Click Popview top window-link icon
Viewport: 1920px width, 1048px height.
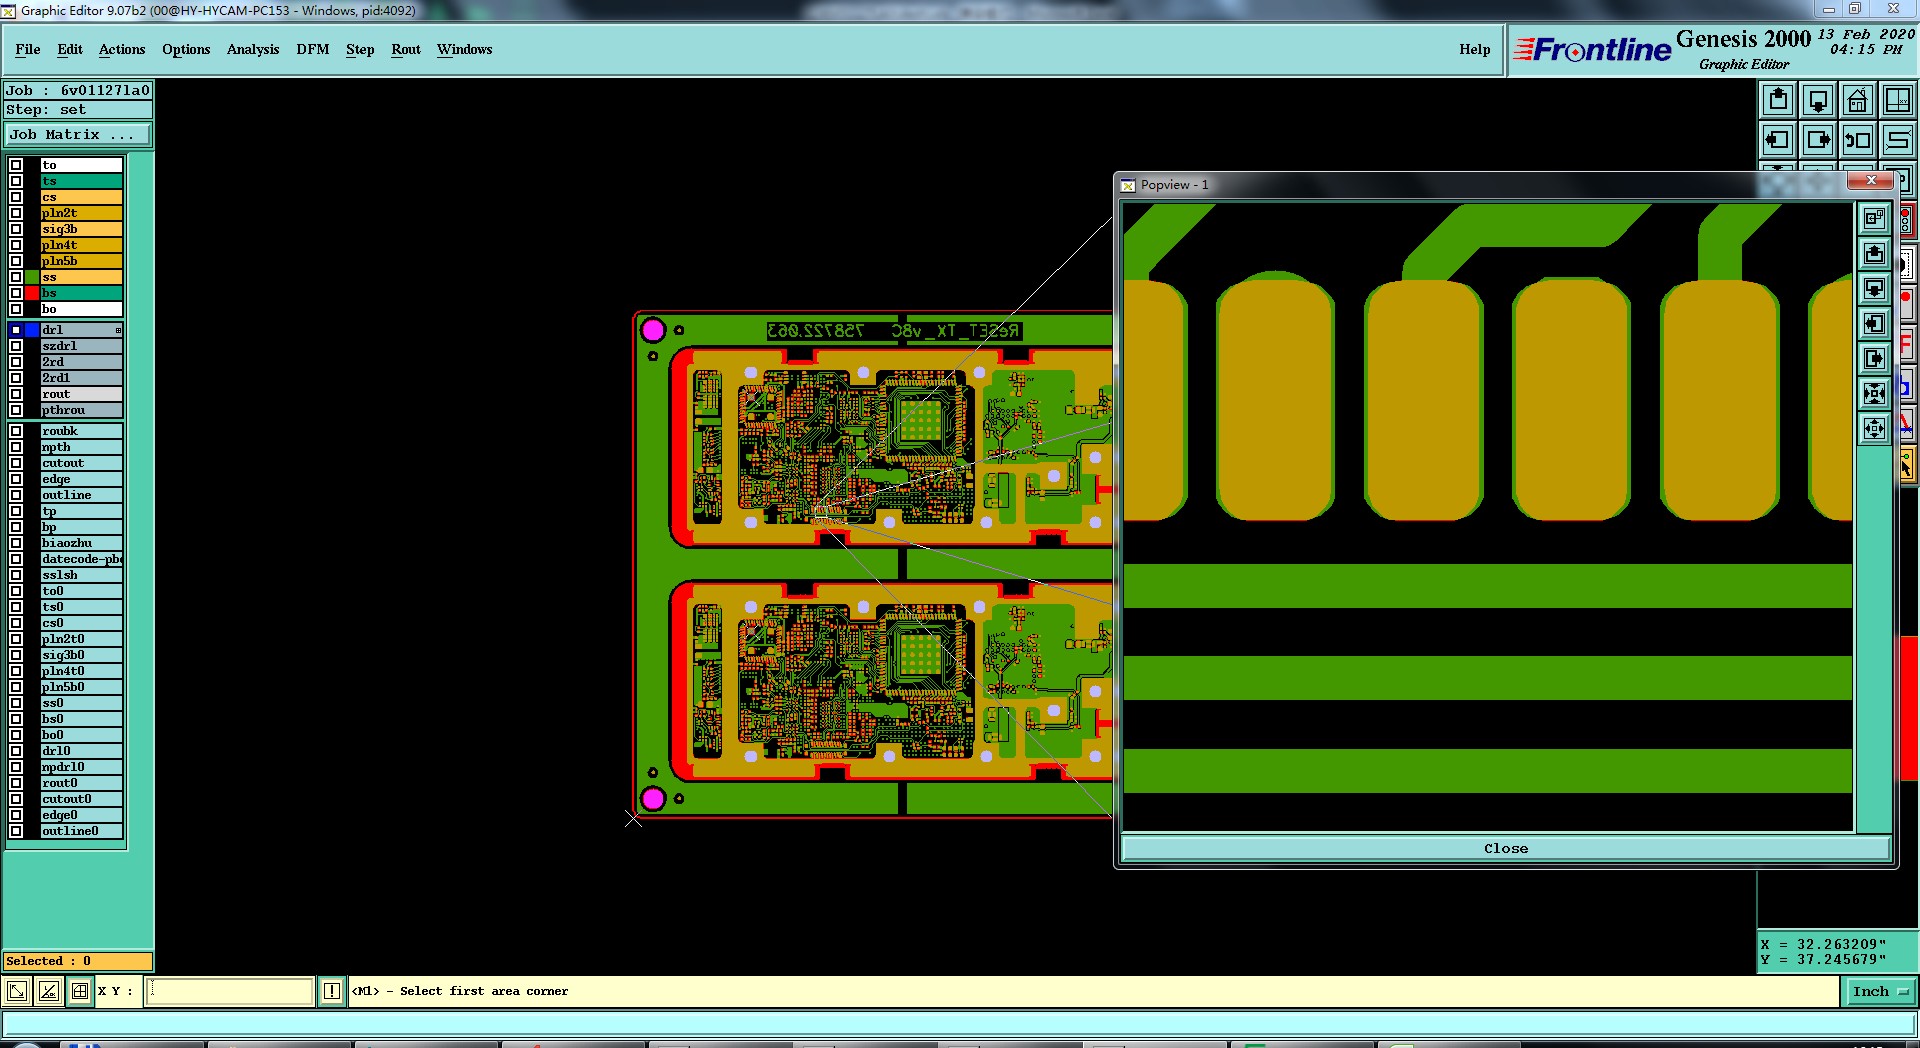[1874, 218]
